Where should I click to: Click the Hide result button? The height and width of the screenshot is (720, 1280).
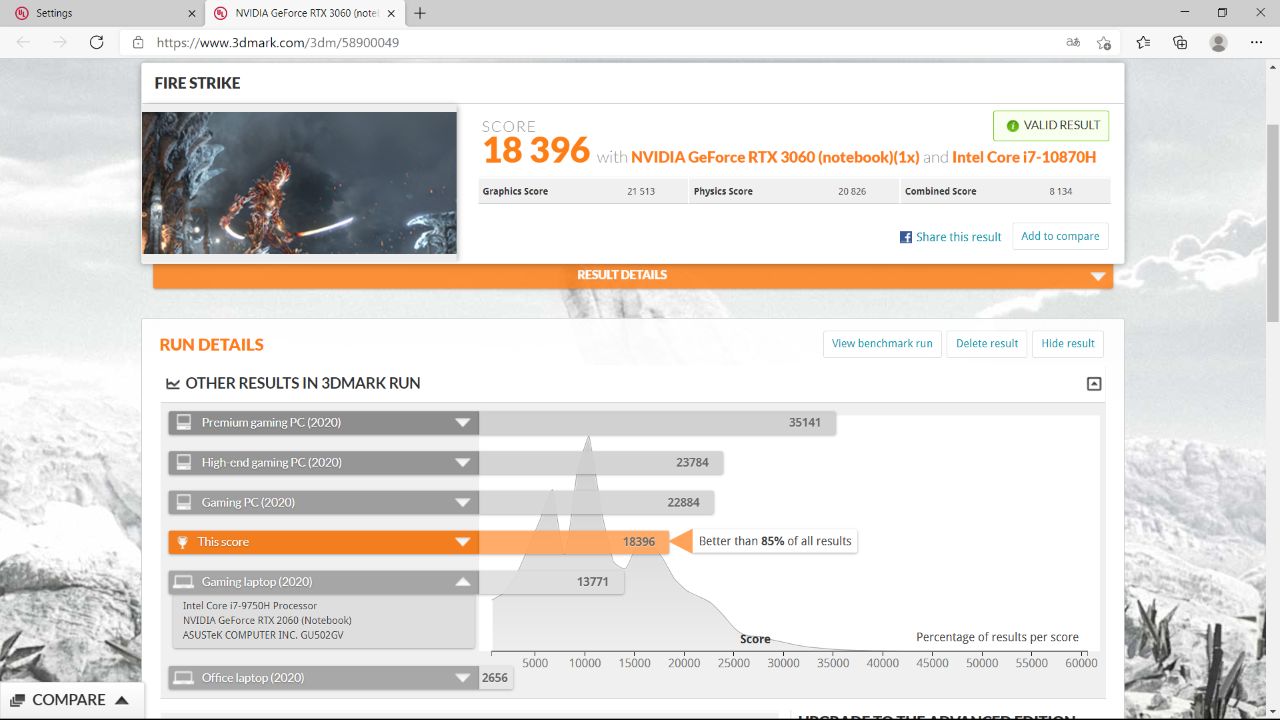click(1068, 343)
